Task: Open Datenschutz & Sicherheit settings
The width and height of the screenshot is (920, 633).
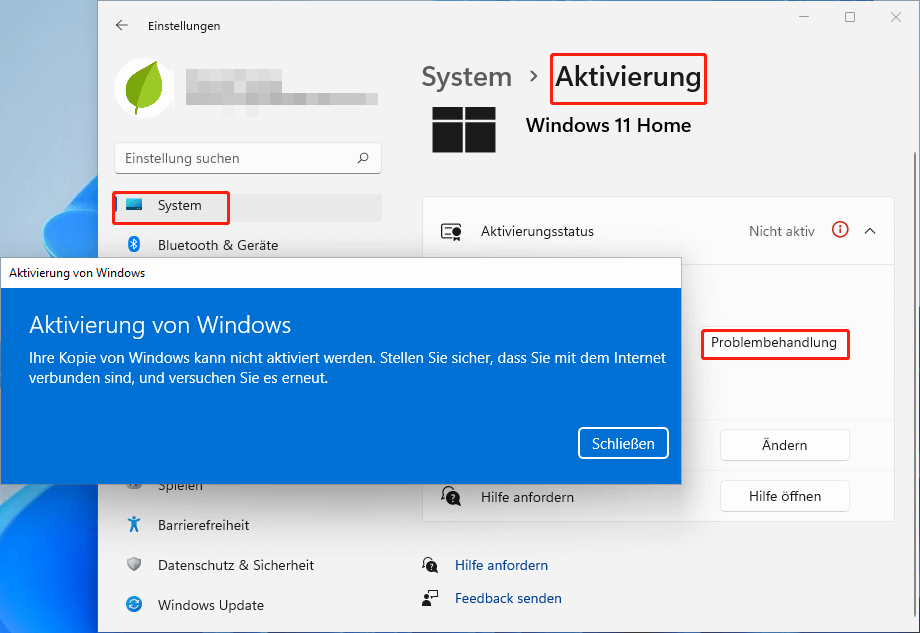Action: click(x=248, y=565)
